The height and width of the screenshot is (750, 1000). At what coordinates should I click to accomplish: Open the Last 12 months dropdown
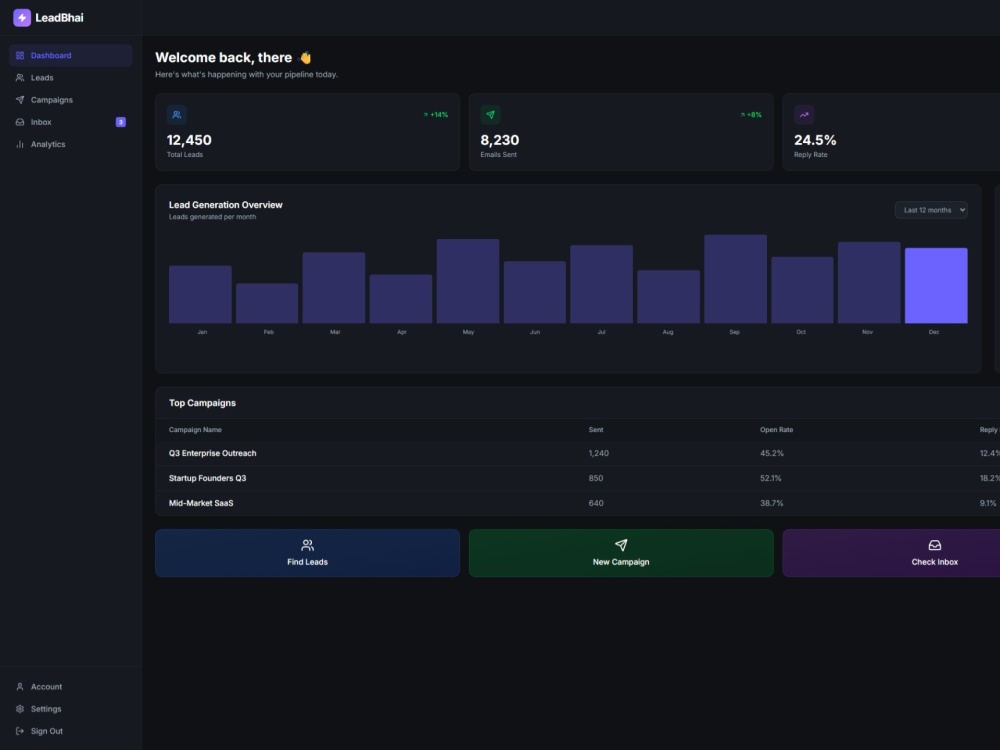pos(931,210)
